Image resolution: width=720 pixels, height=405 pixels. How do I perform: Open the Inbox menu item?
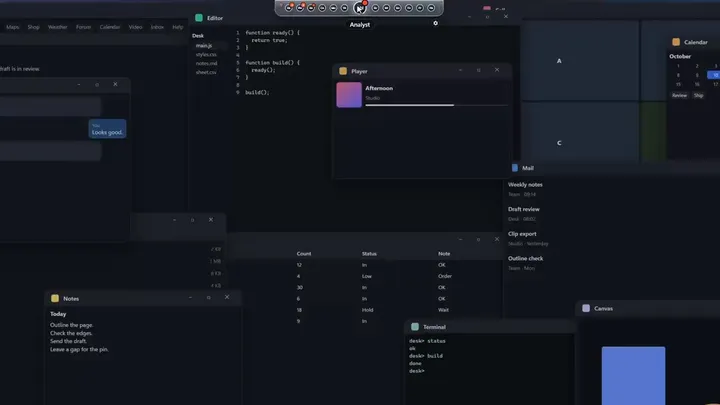point(157,27)
